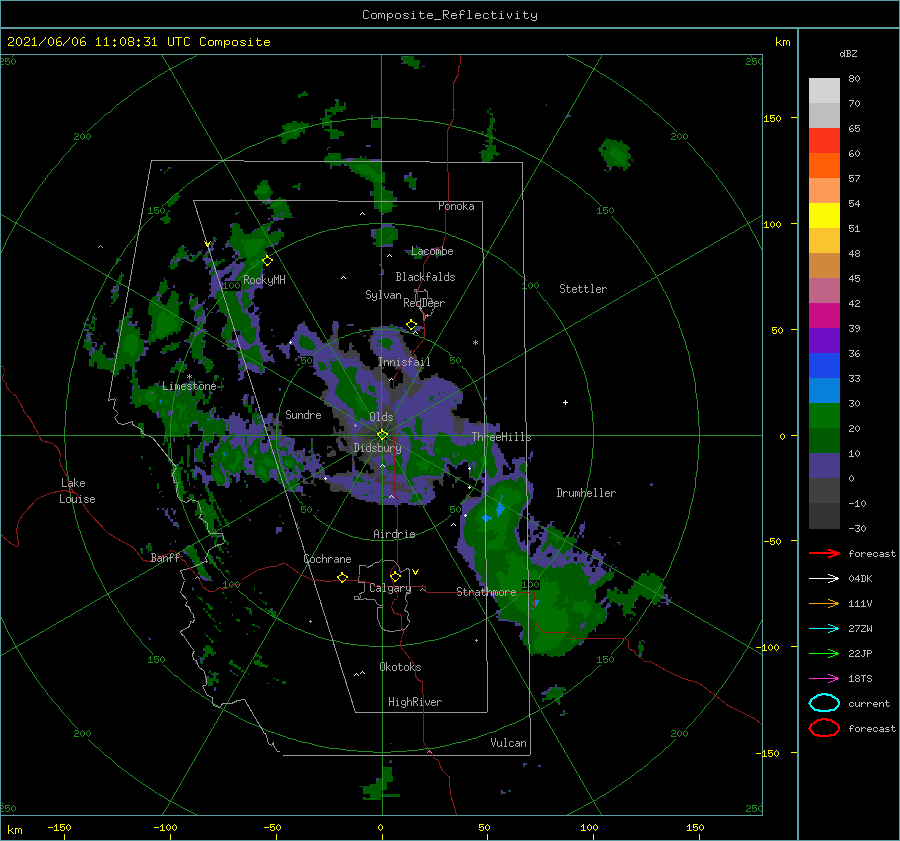Image resolution: width=900 pixels, height=841 pixels.
Task: Click the Composite_Reflectivity title
Action: tap(450, 15)
